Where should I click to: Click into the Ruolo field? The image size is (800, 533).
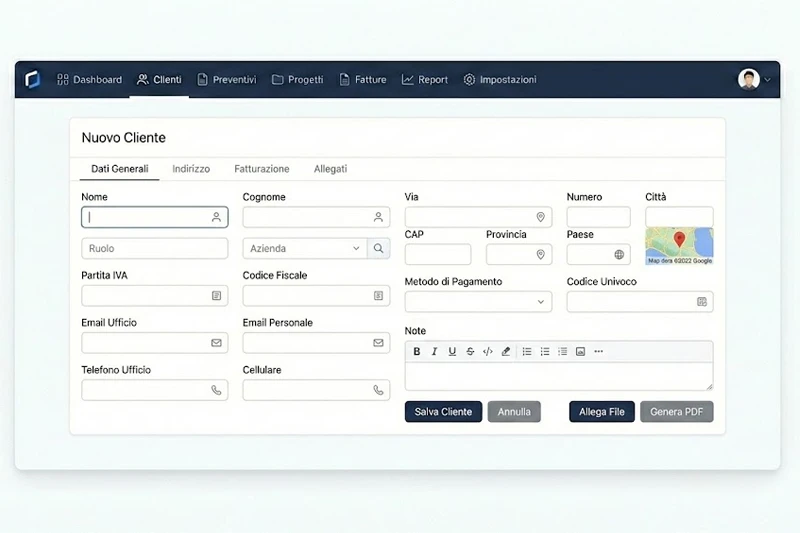point(155,248)
